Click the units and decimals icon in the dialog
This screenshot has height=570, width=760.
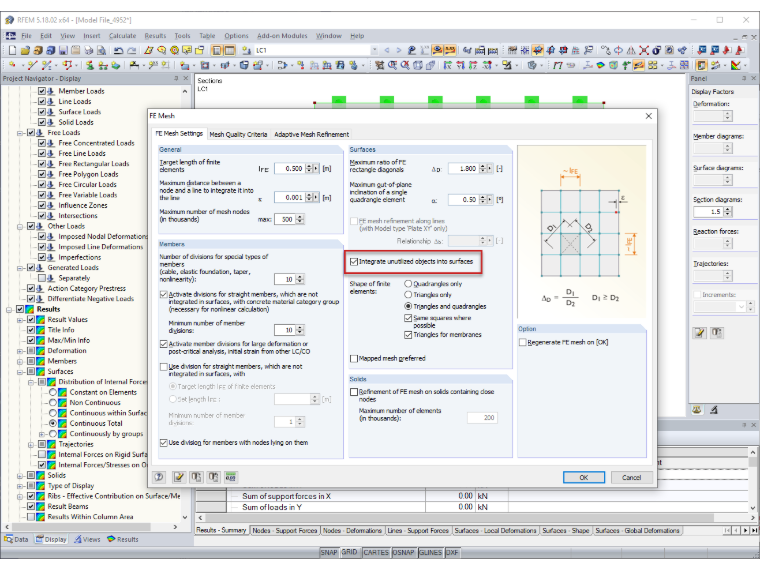231,477
